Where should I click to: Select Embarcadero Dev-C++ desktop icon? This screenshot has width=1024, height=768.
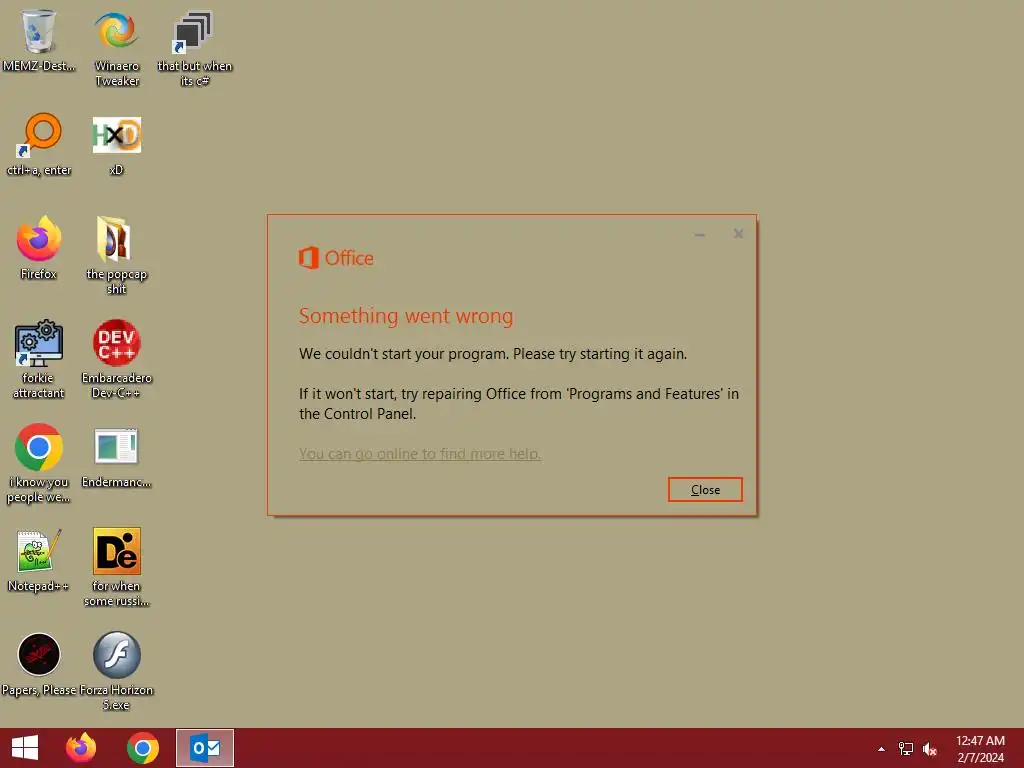[x=116, y=359]
